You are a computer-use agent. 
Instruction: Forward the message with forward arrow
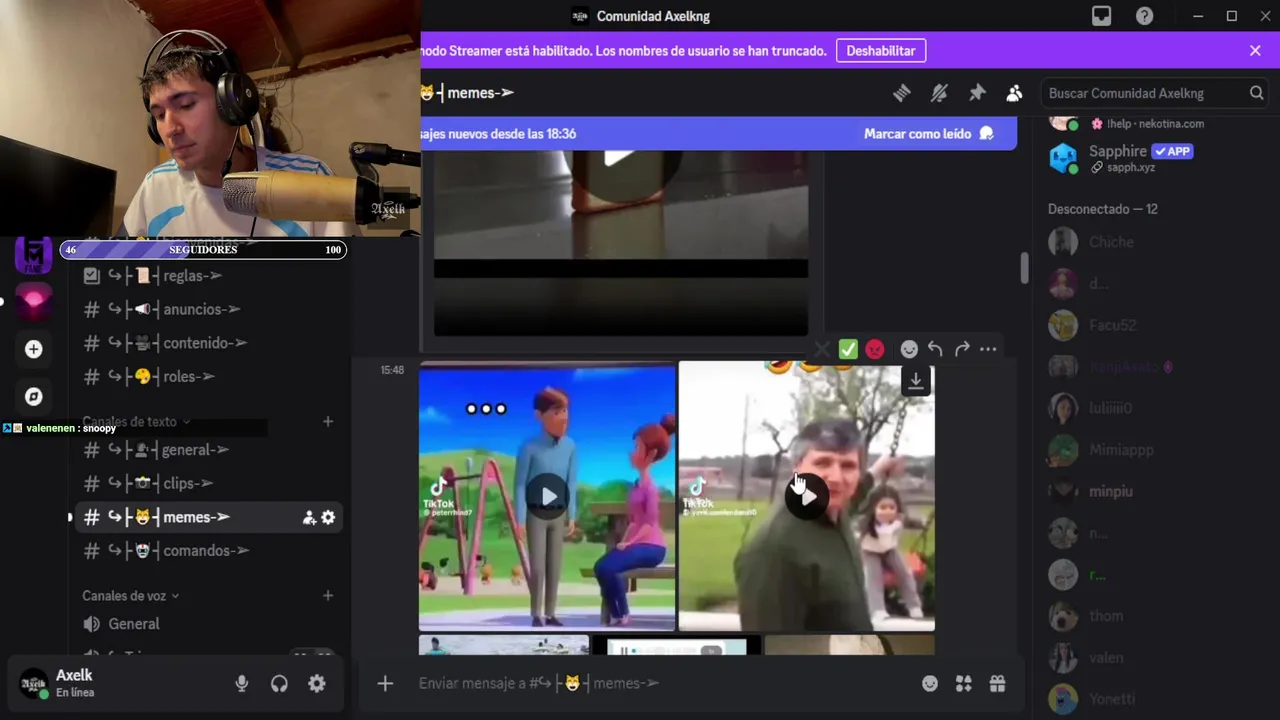[x=962, y=349]
